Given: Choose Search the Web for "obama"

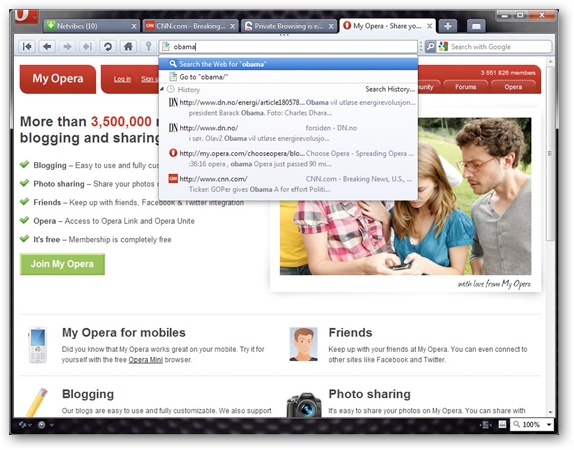Looking at the screenshot, I should pos(288,64).
